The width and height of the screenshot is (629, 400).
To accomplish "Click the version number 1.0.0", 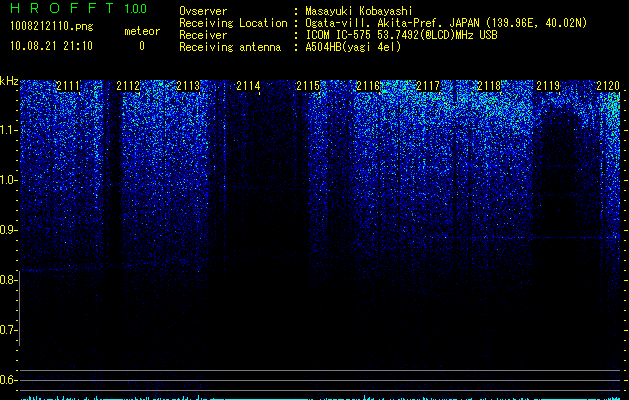I will tap(136, 8).
